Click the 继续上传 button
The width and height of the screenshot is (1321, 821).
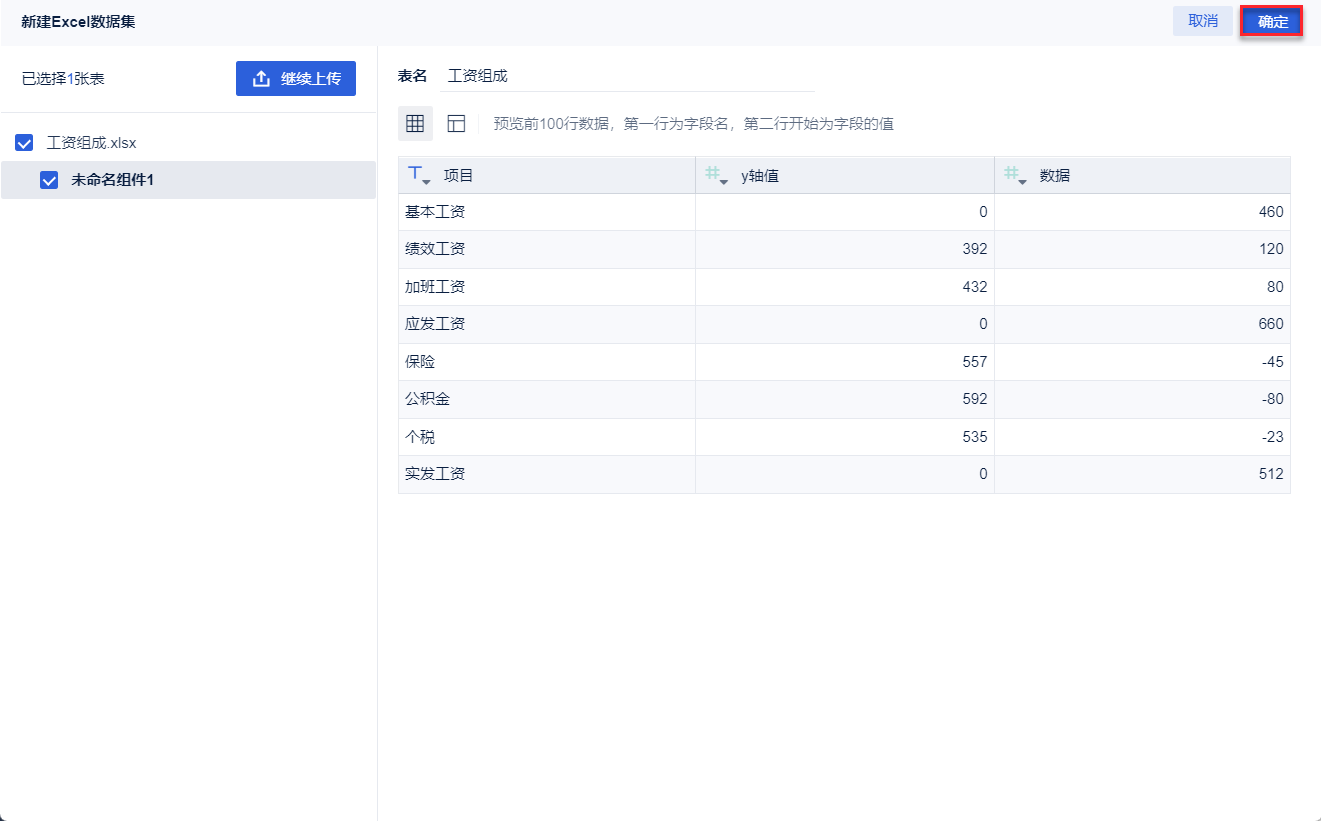point(296,79)
